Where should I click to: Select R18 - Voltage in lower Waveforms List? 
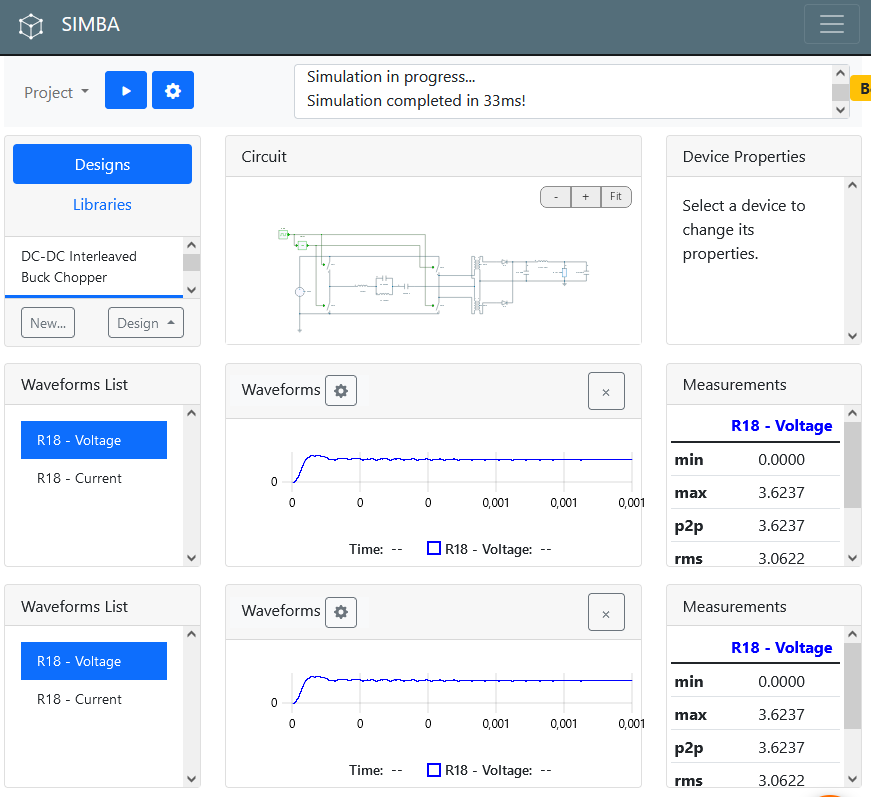pos(94,661)
